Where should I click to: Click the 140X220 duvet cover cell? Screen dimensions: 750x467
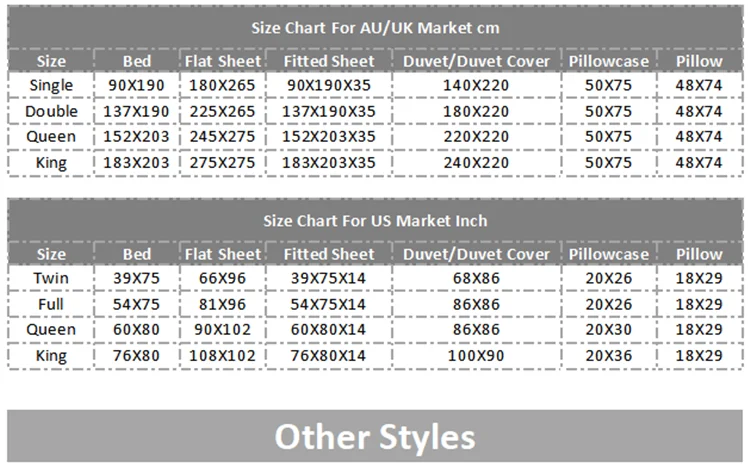pos(476,85)
